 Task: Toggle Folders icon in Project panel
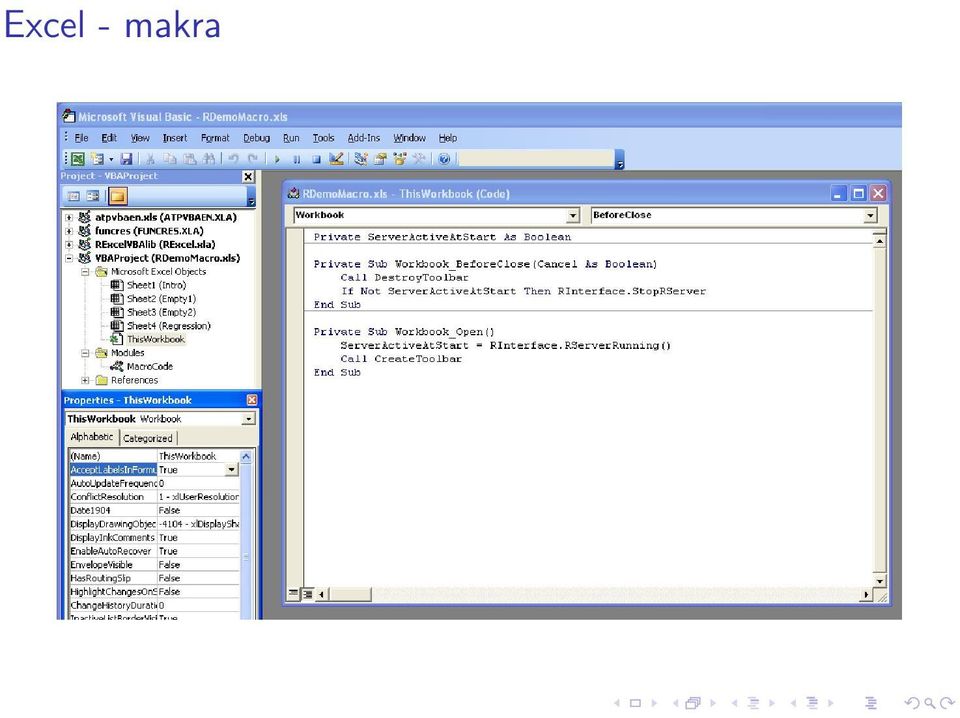pos(118,196)
